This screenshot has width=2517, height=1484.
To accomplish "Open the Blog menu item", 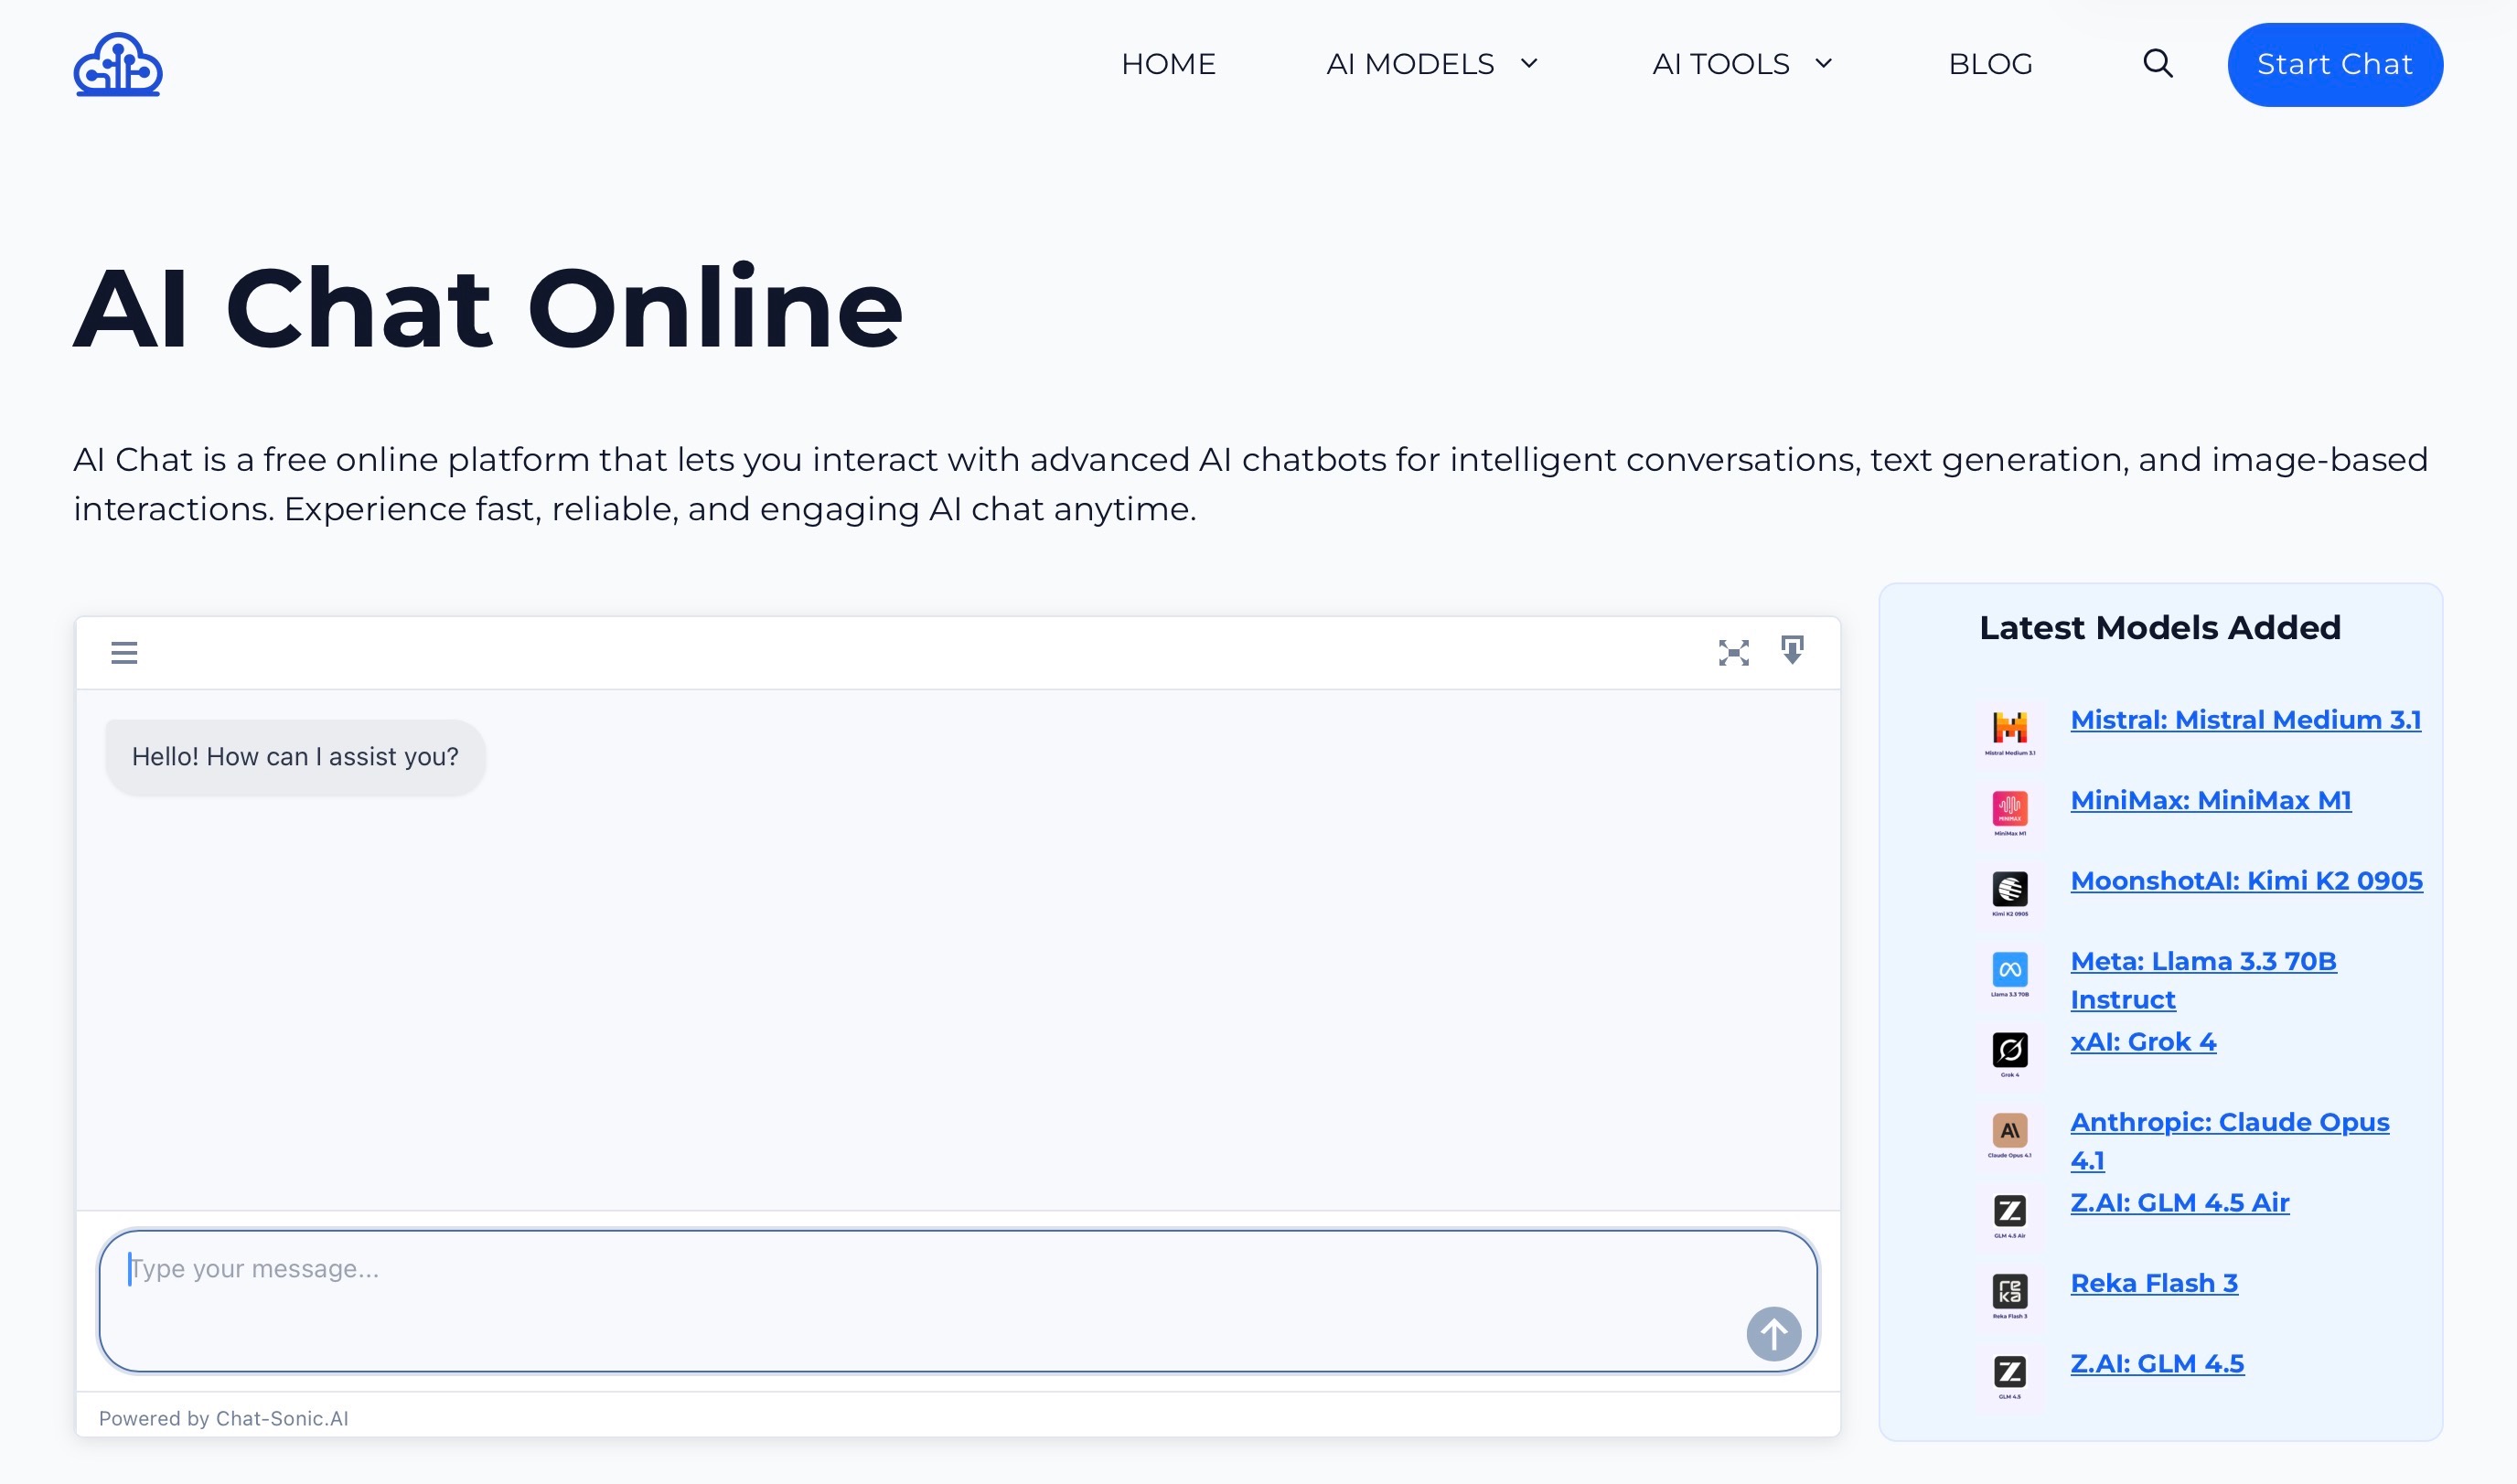I will (x=1990, y=64).
